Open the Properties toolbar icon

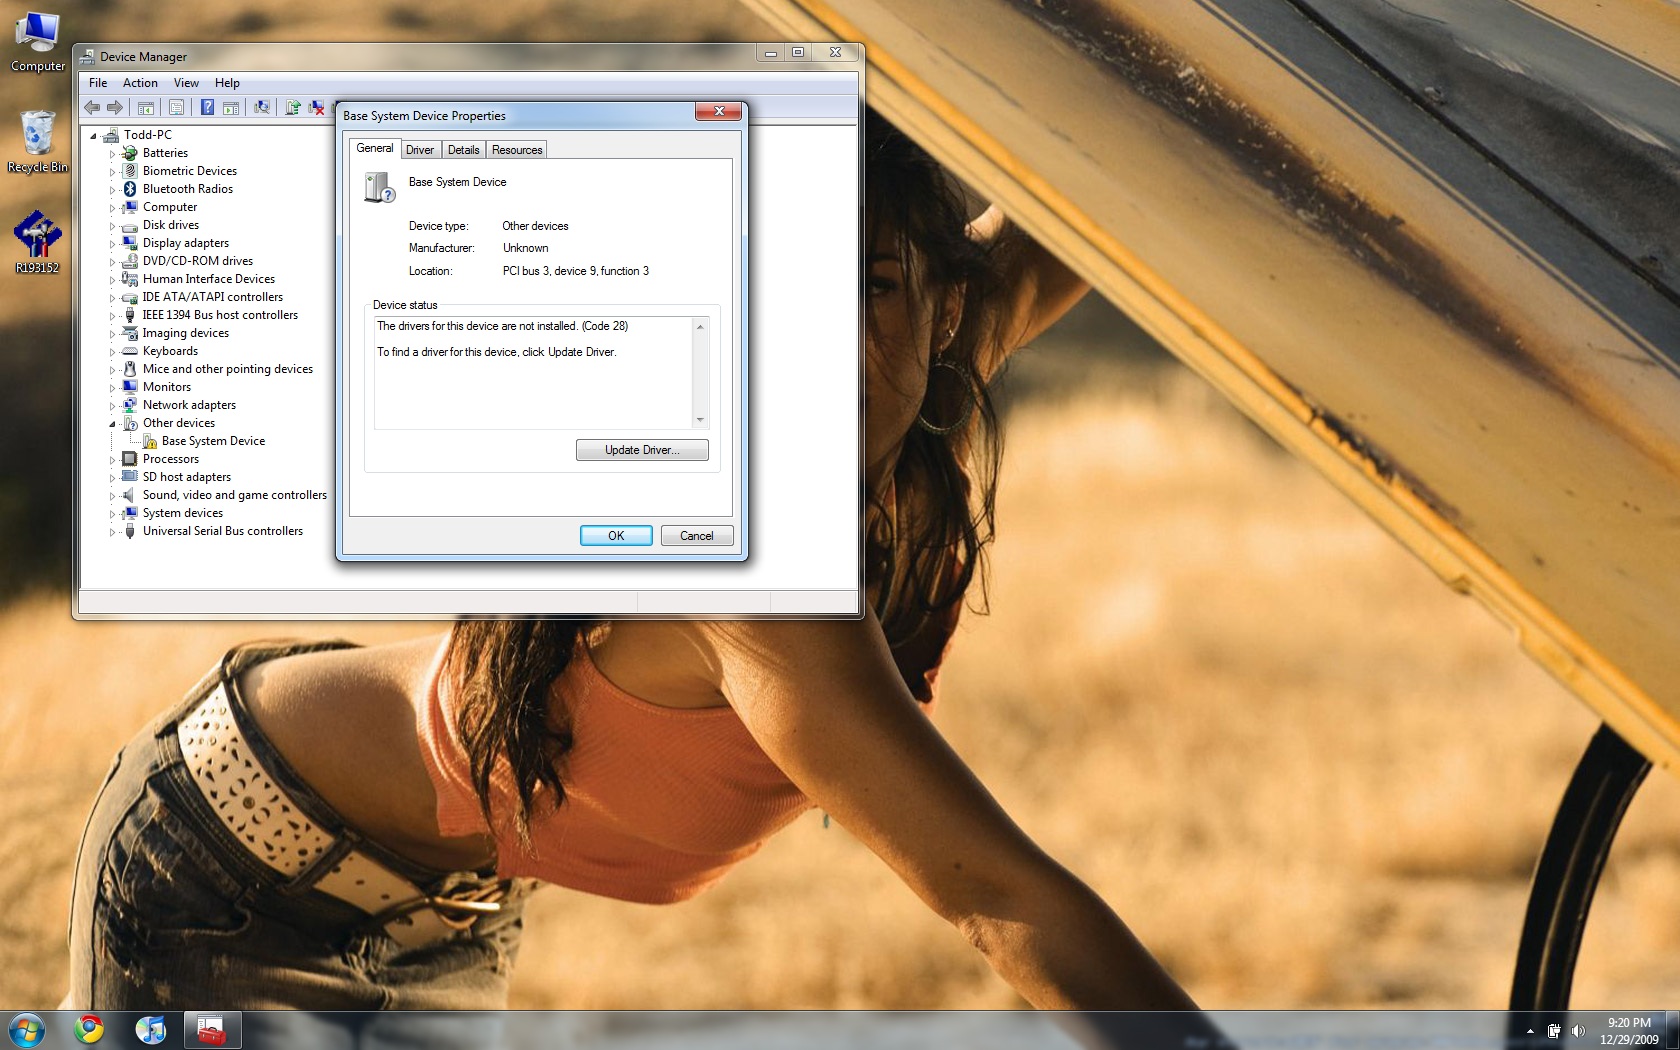(x=176, y=107)
